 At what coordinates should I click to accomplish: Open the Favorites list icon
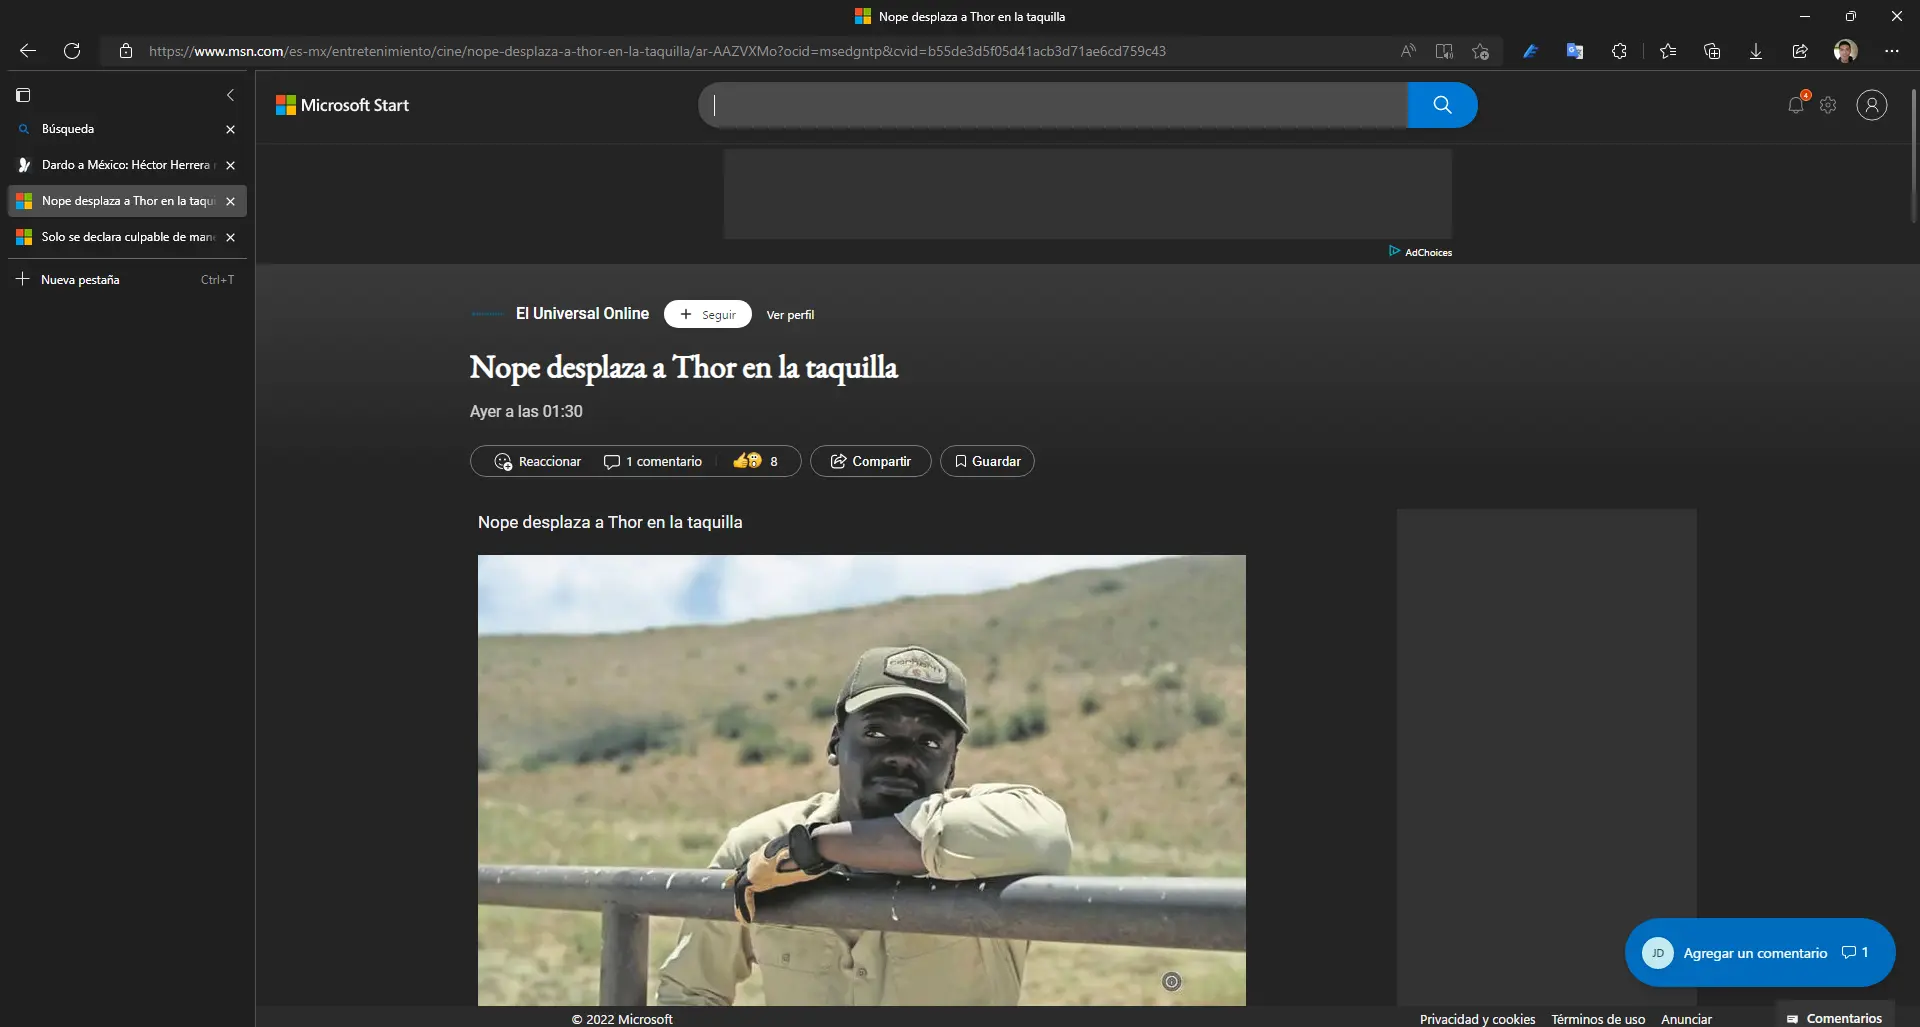(x=1668, y=51)
